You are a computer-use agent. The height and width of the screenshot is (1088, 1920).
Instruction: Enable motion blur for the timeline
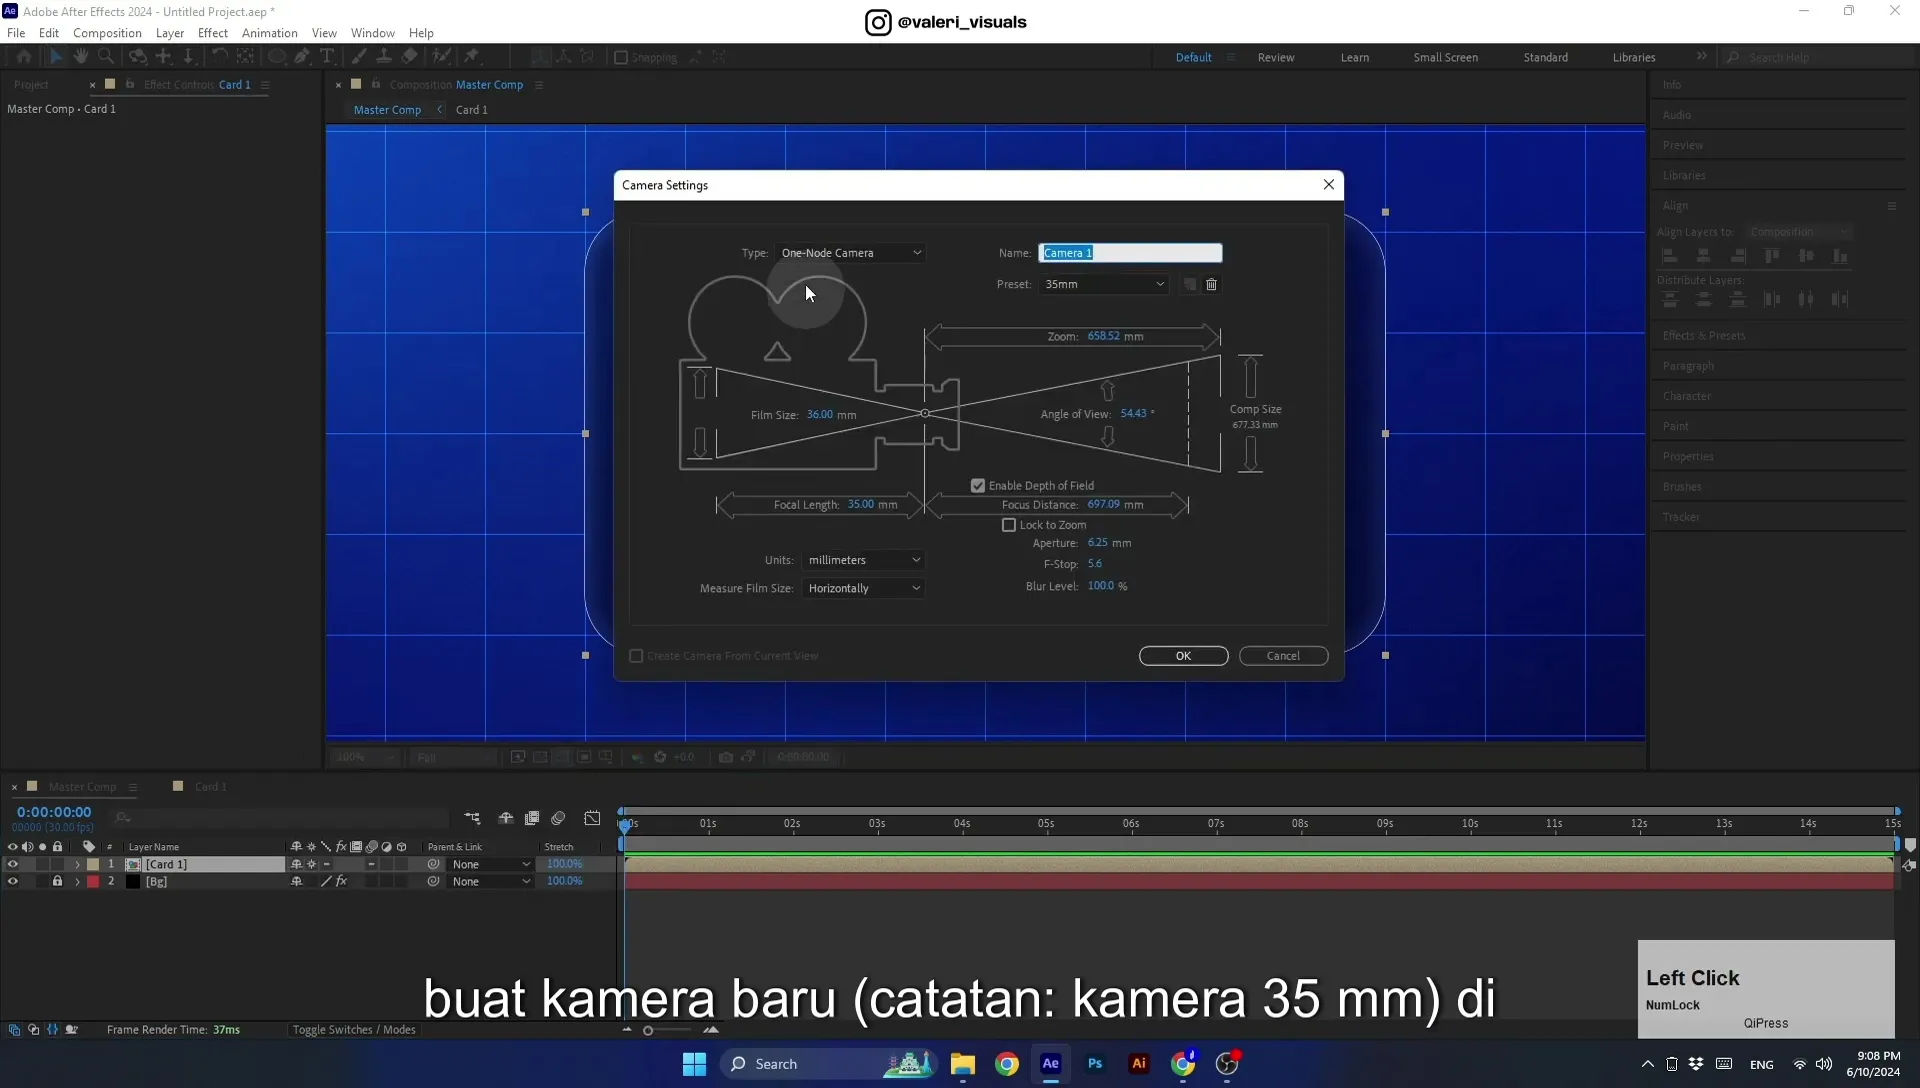558,818
